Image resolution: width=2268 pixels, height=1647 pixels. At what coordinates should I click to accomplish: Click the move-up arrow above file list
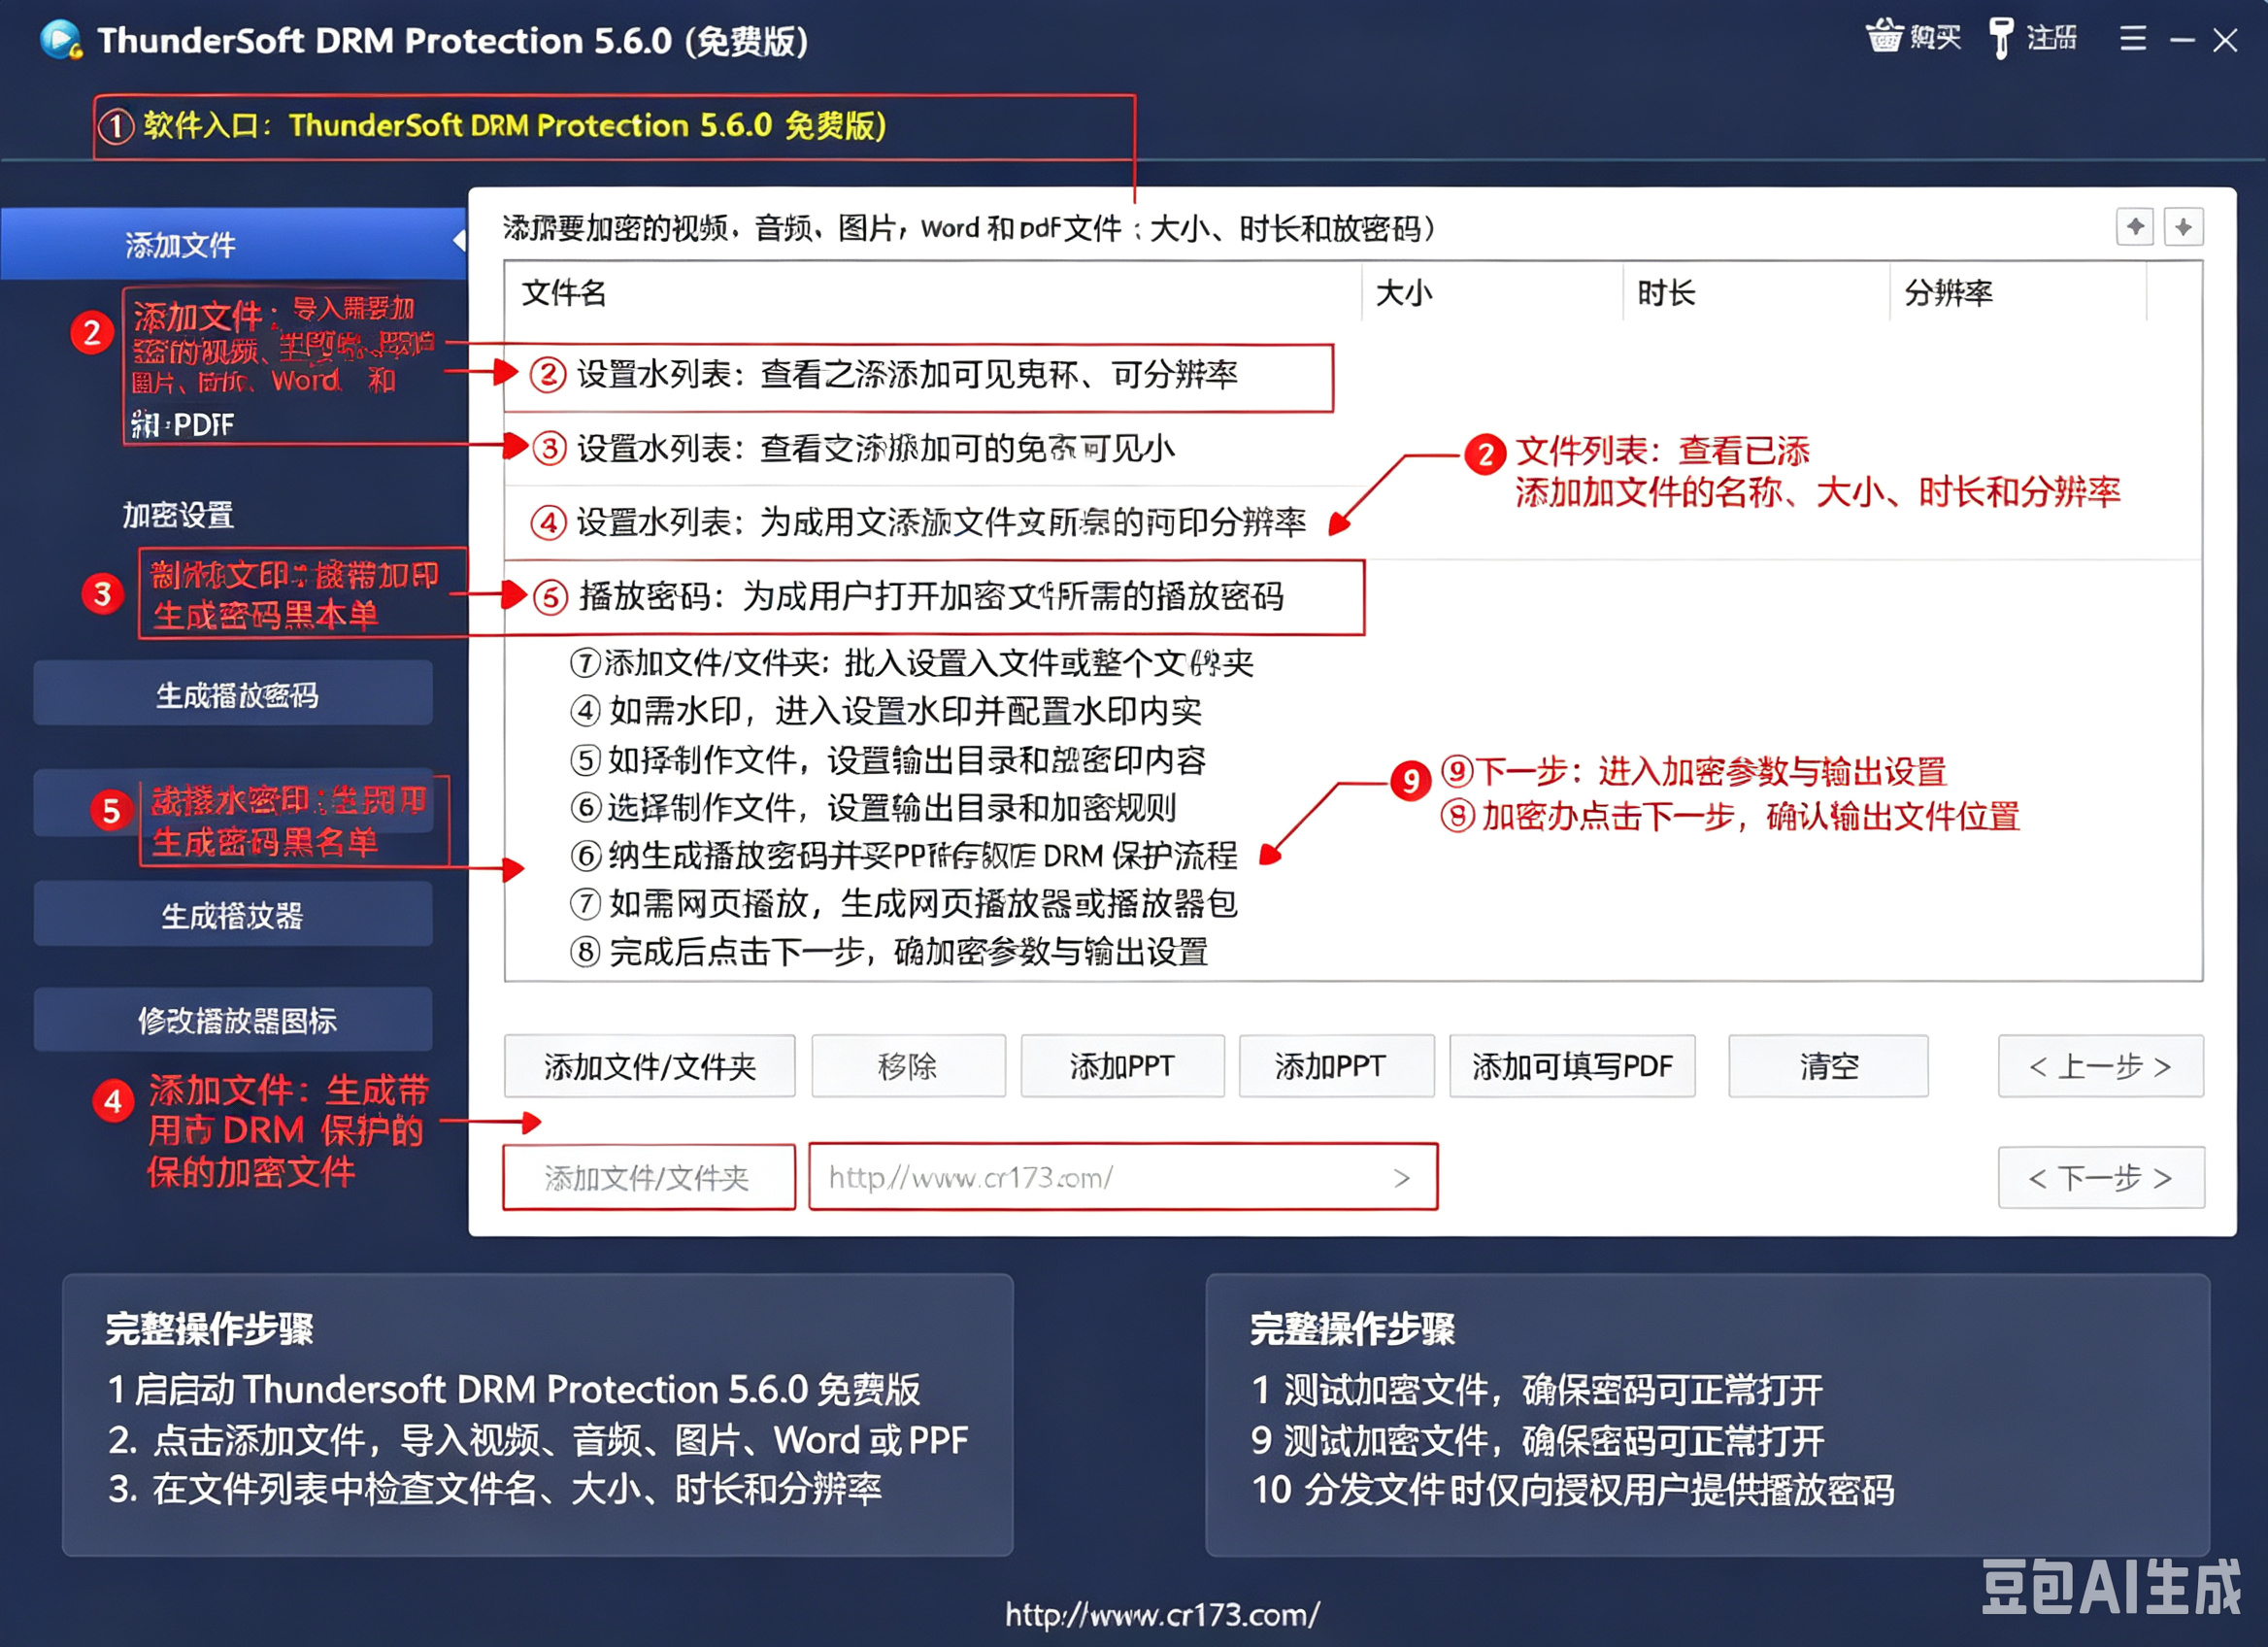(2135, 227)
